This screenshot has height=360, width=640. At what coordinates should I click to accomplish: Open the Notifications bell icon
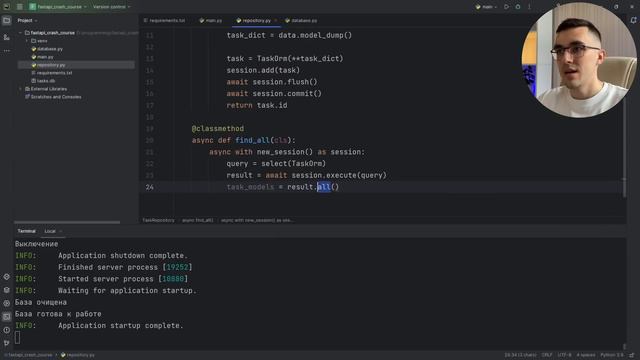[x=633, y=20]
